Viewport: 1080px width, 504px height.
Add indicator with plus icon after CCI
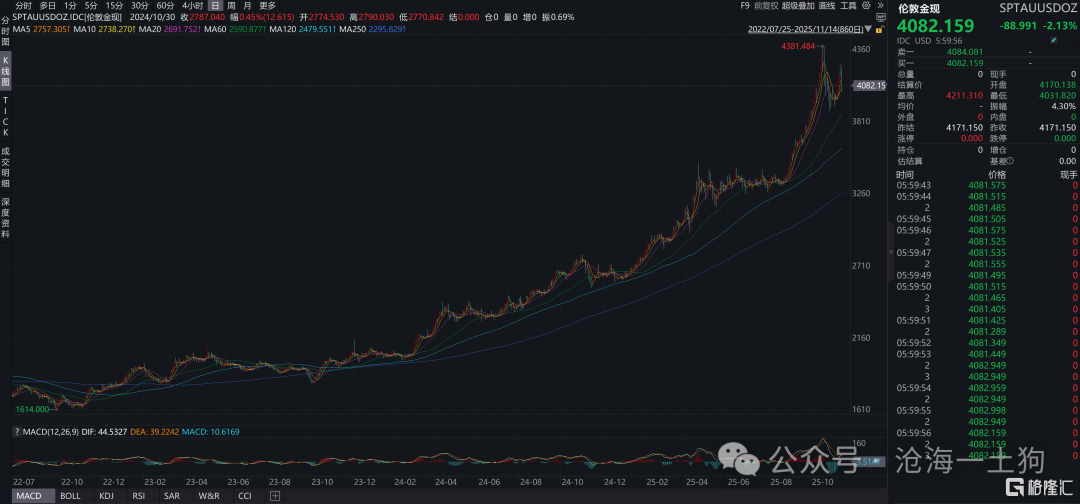pyautogui.click(x=275, y=496)
